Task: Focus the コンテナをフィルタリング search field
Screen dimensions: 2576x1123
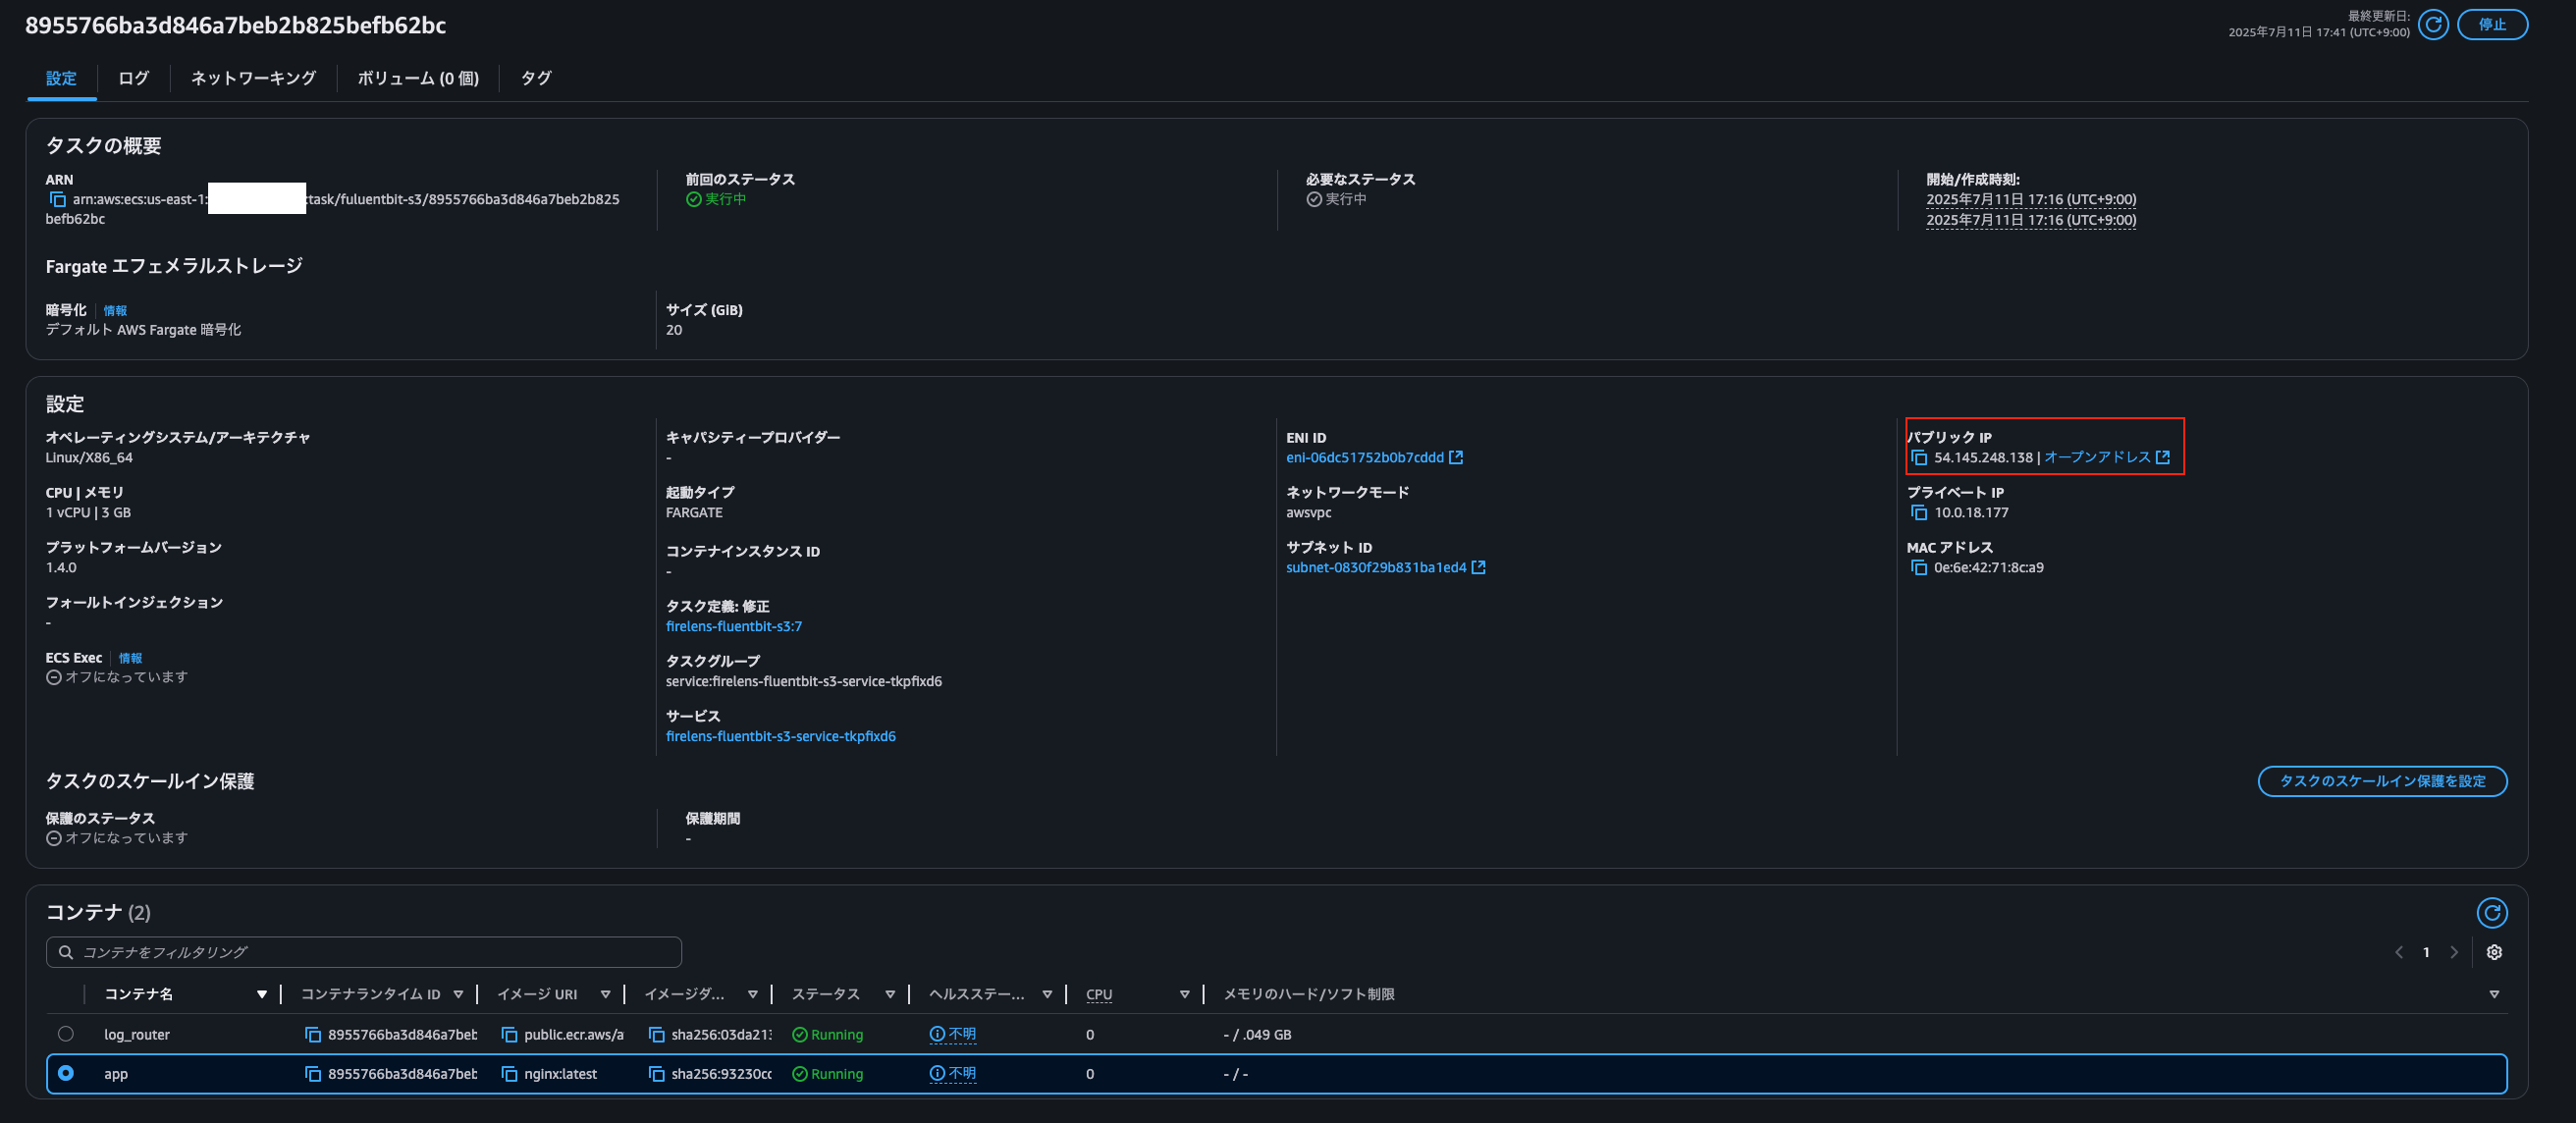Action: pos(364,952)
